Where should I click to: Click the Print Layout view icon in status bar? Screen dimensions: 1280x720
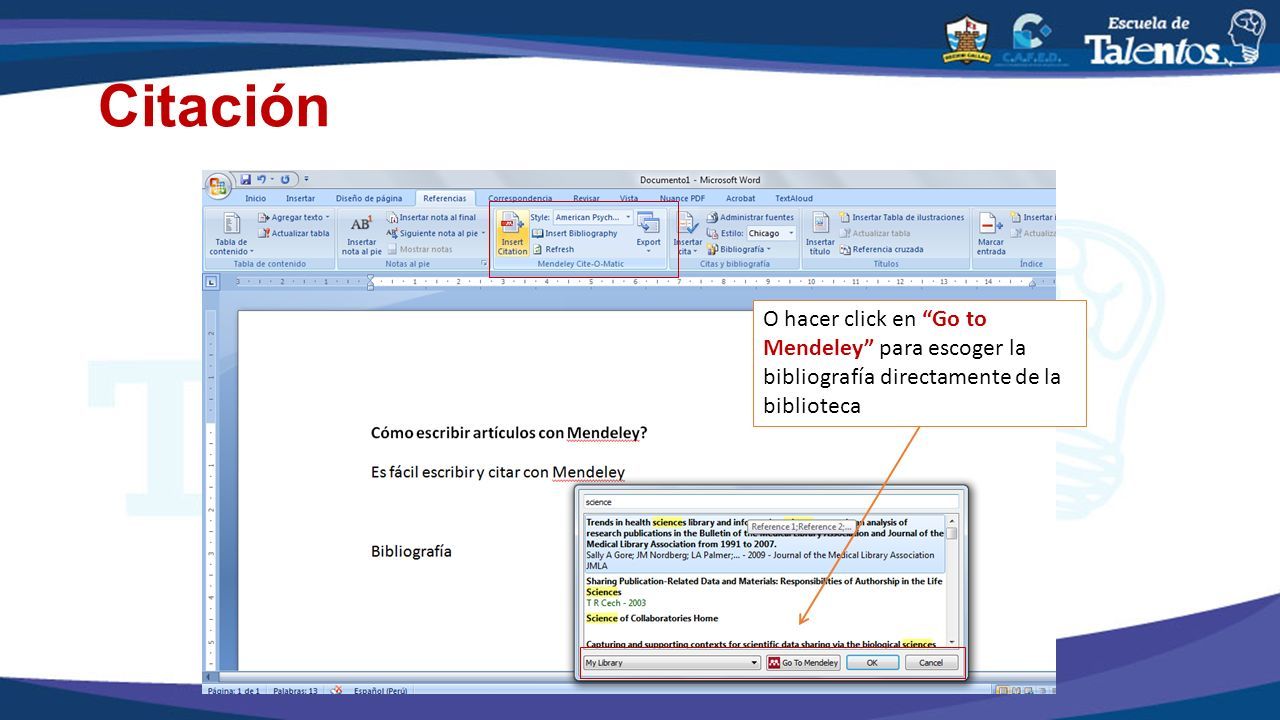pyautogui.click(x=1001, y=690)
